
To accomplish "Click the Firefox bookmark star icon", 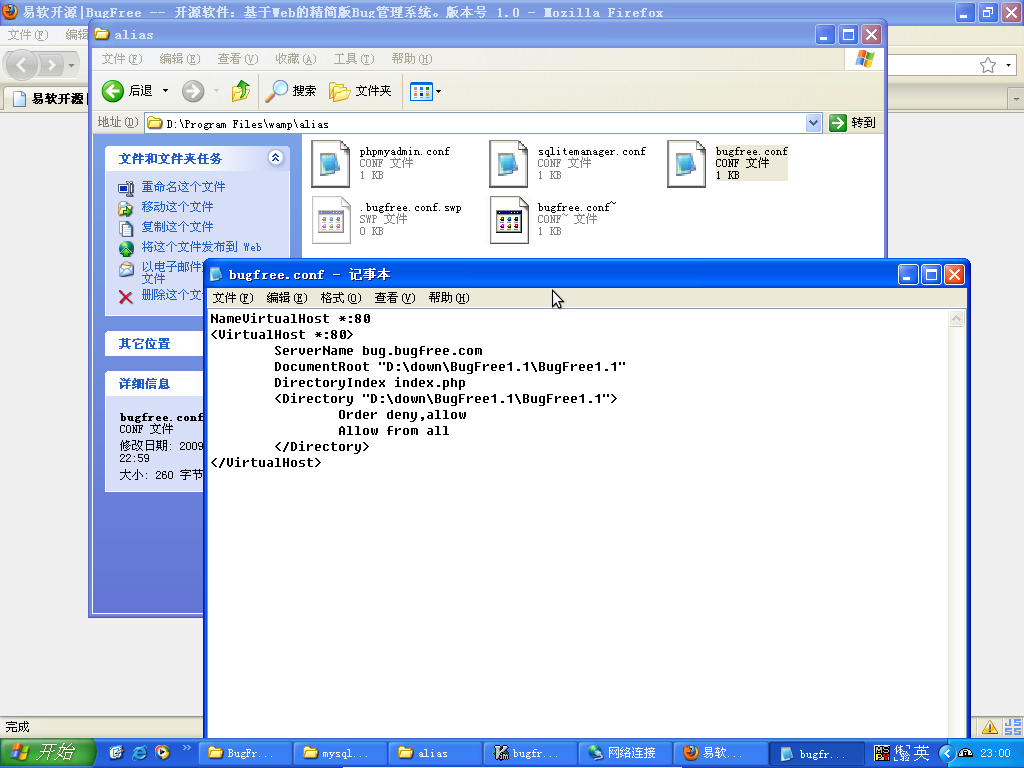I will (987, 65).
